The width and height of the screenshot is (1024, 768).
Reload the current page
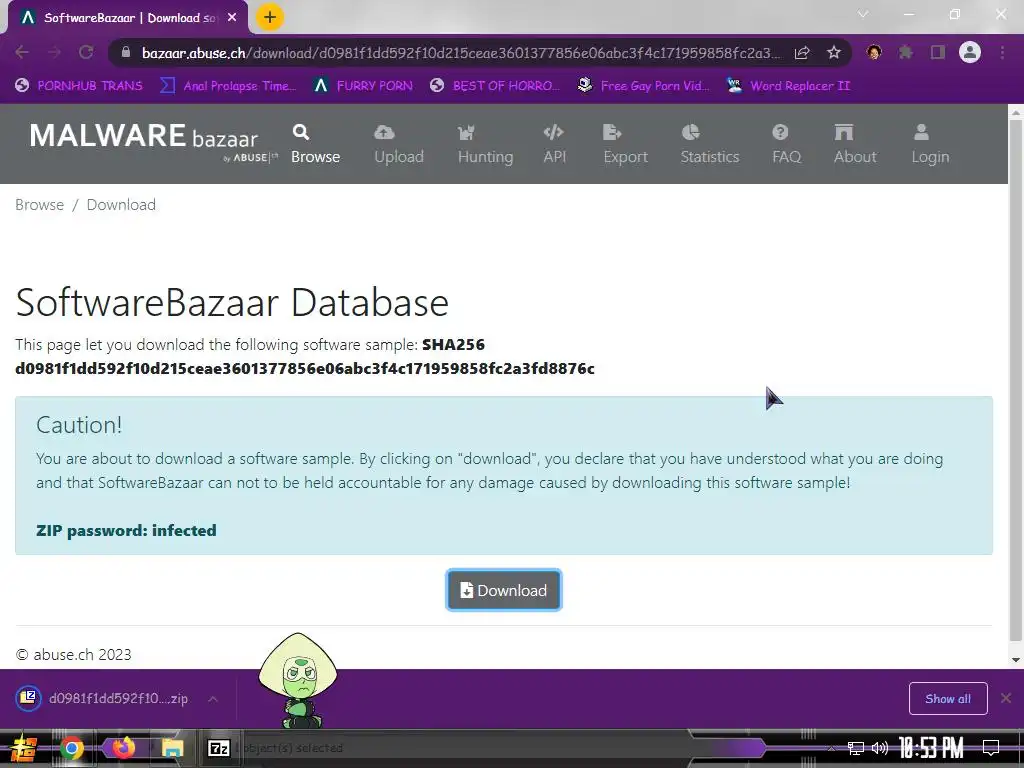tap(86, 52)
